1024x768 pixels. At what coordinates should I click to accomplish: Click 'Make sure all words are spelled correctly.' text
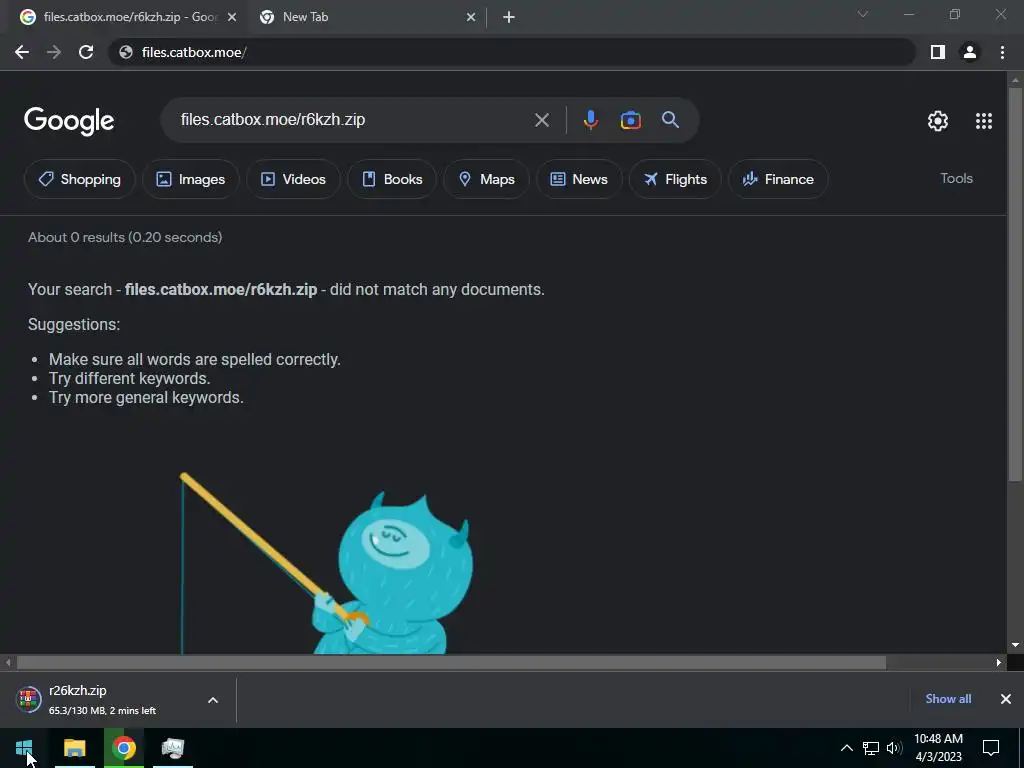tap(195, 359)
